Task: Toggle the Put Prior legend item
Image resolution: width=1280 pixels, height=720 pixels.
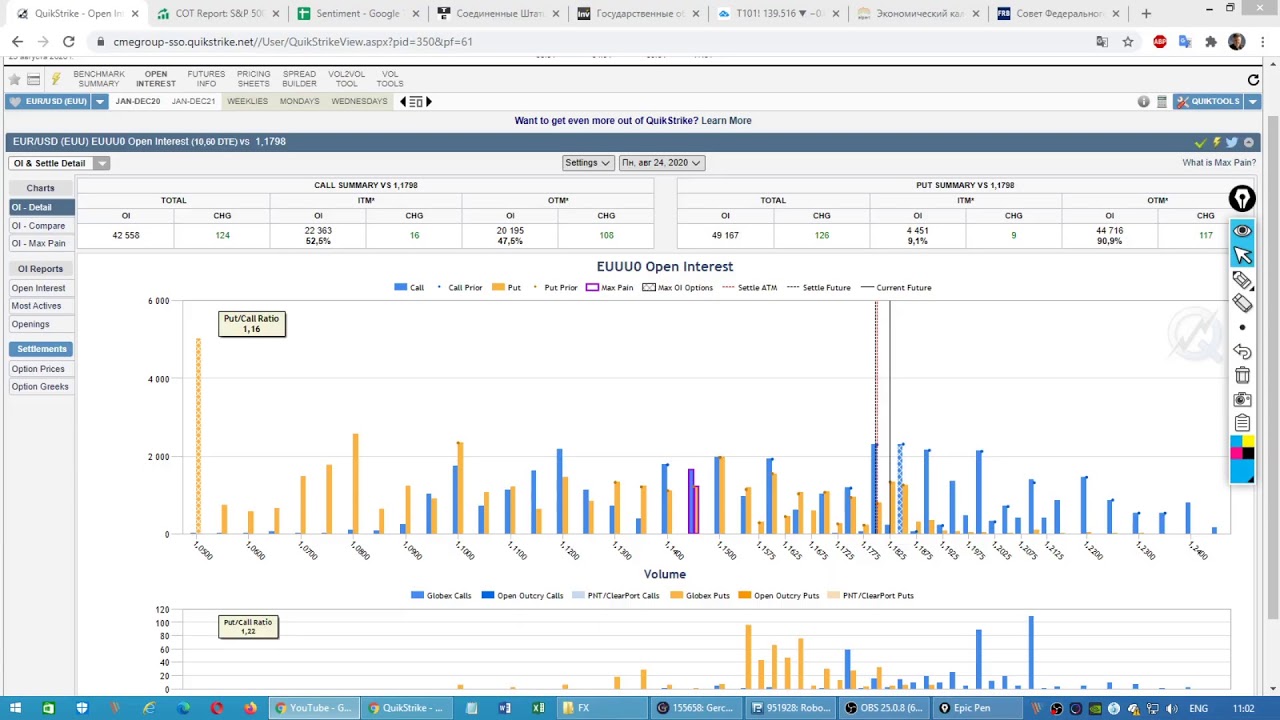Action: tap(555, 288)
